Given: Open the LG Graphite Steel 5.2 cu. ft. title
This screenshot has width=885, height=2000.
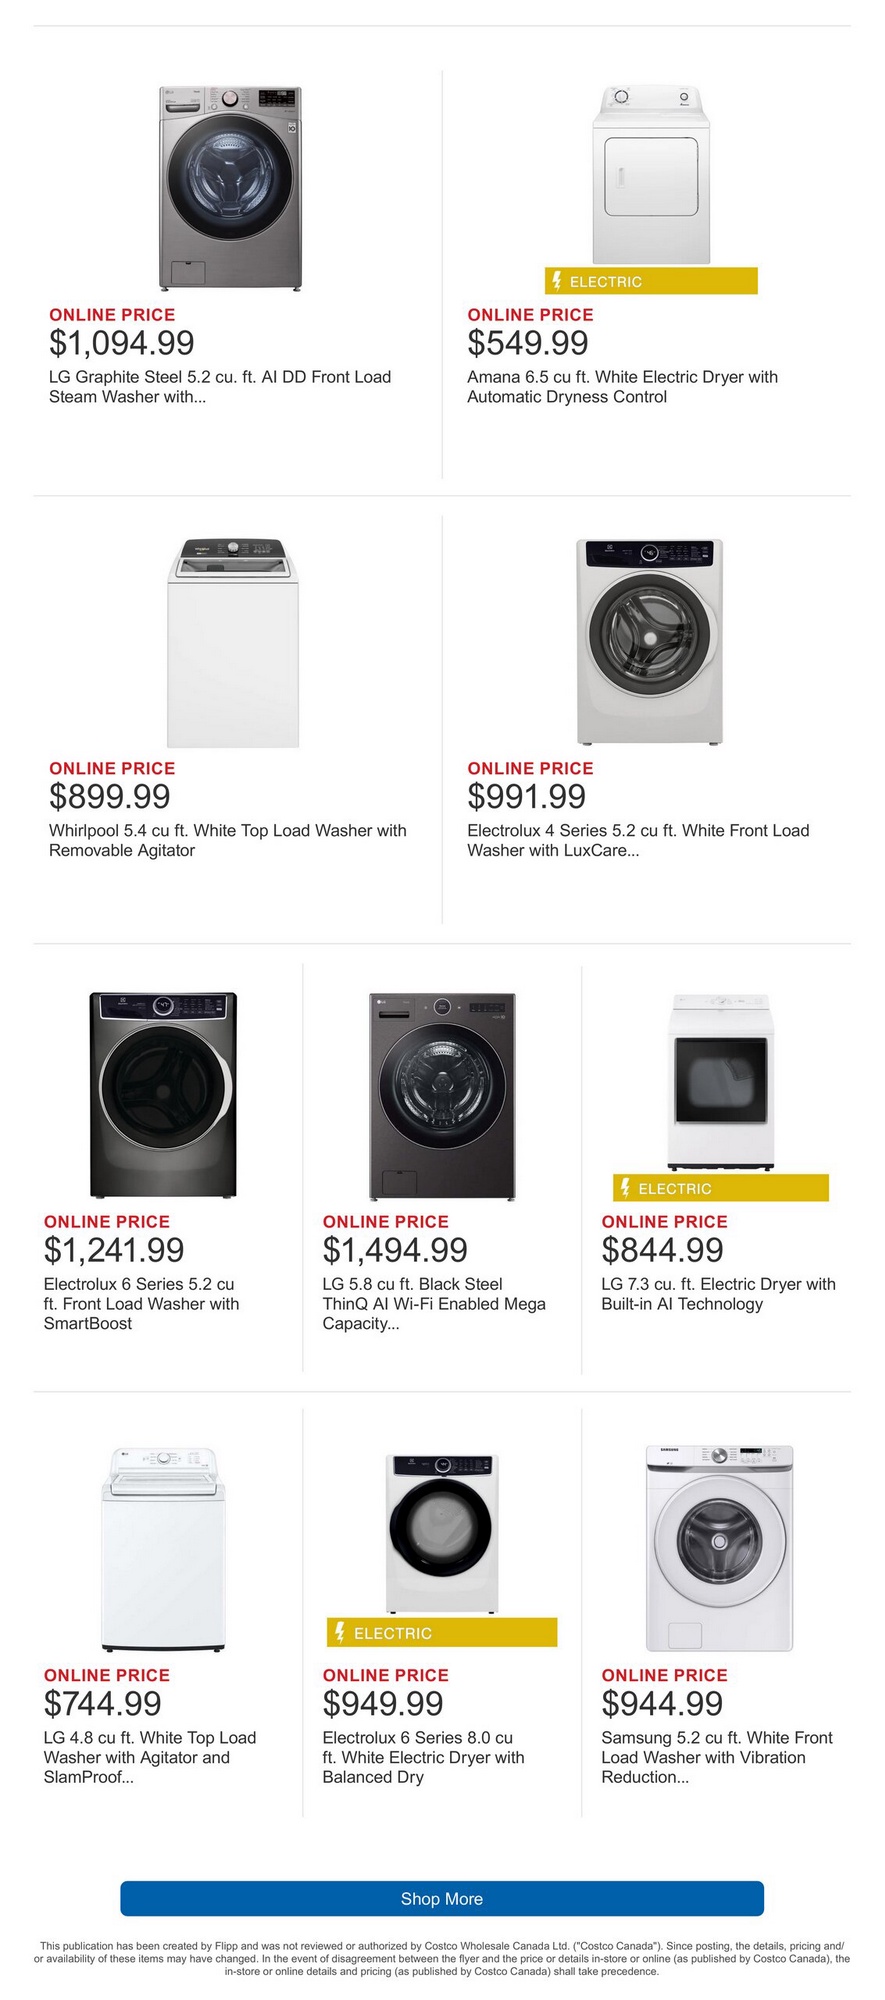Looking at the screenshot, I should [x=220, y=387].
